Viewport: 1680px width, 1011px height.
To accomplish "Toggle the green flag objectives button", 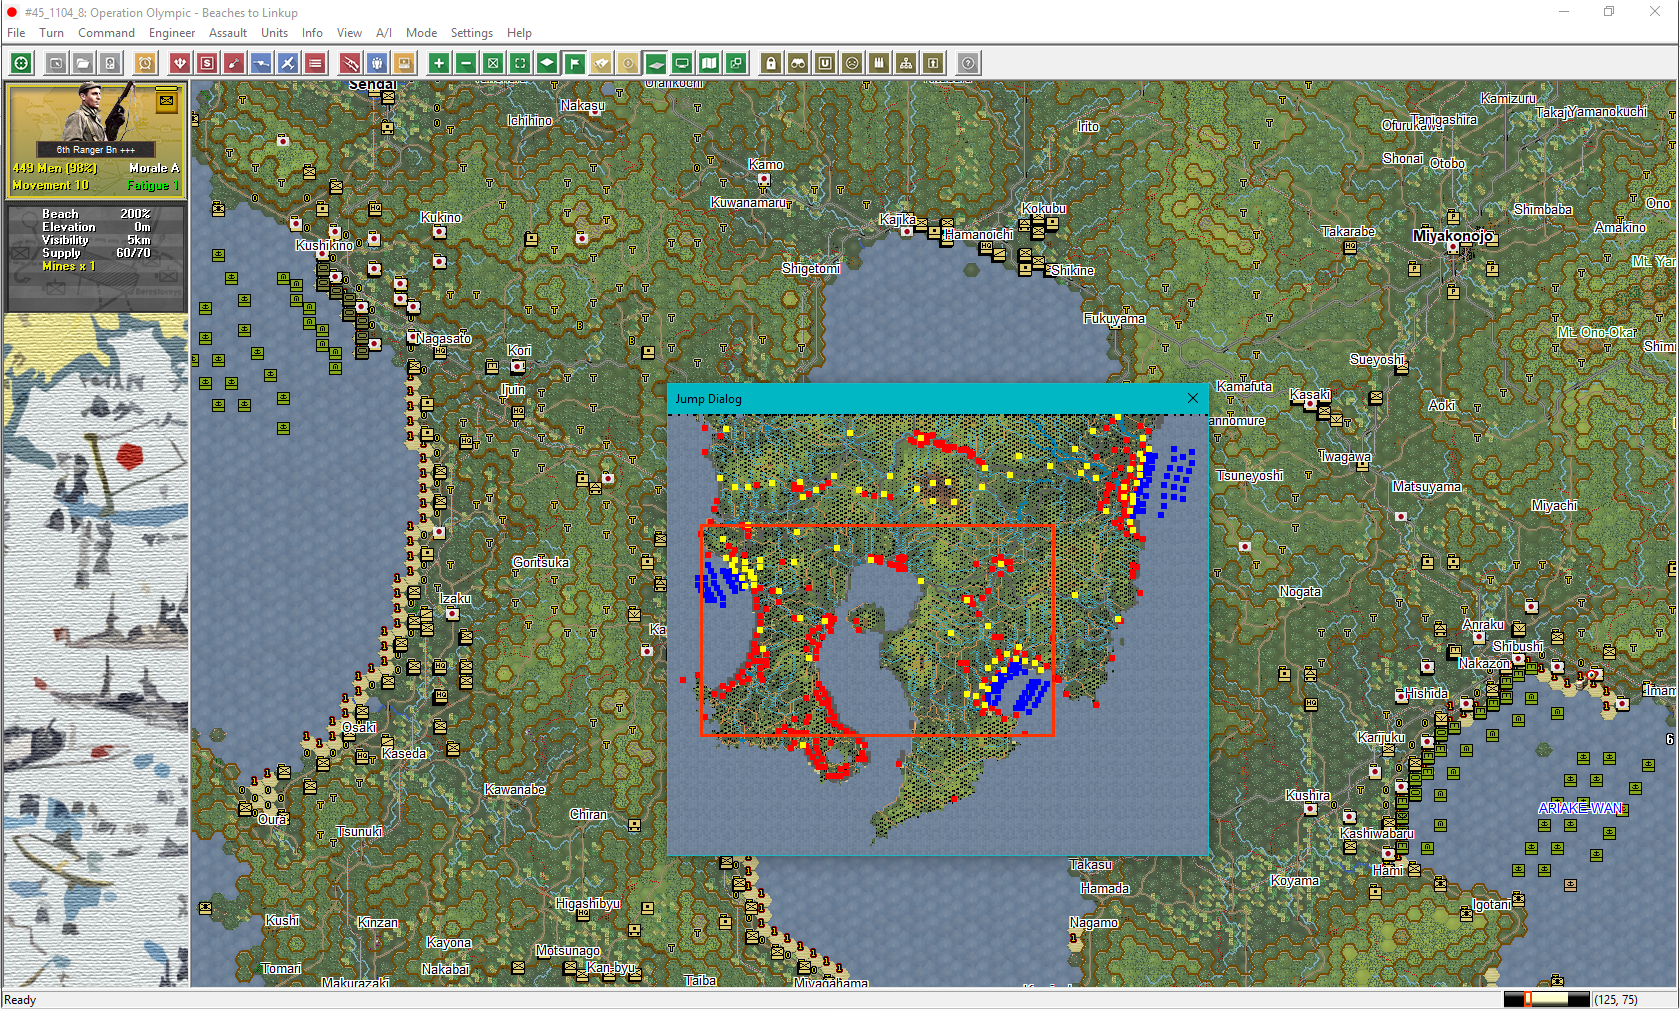I will click(574, 63).
